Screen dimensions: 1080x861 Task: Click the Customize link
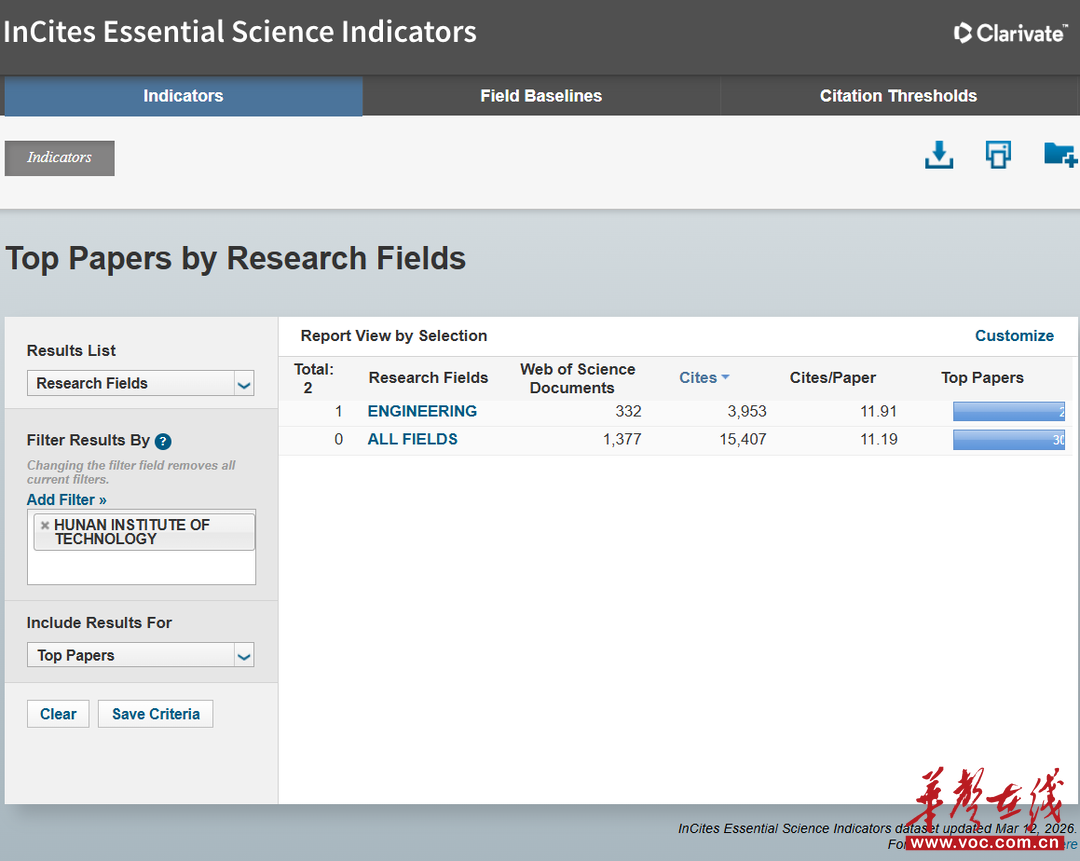coord(1014,336)
